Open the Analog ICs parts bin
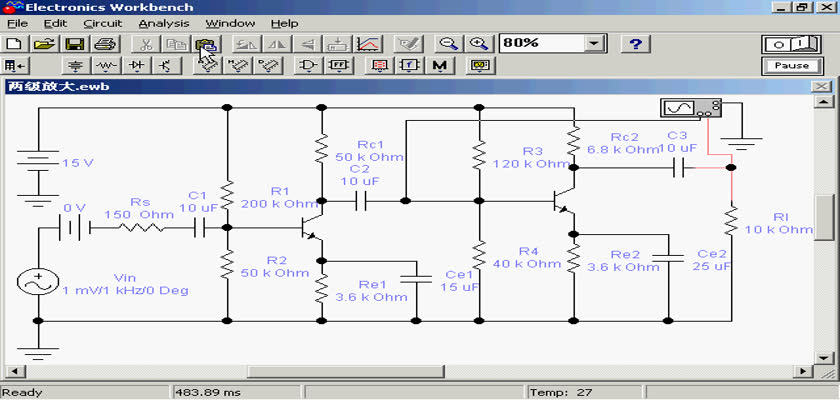 point(208,66)
